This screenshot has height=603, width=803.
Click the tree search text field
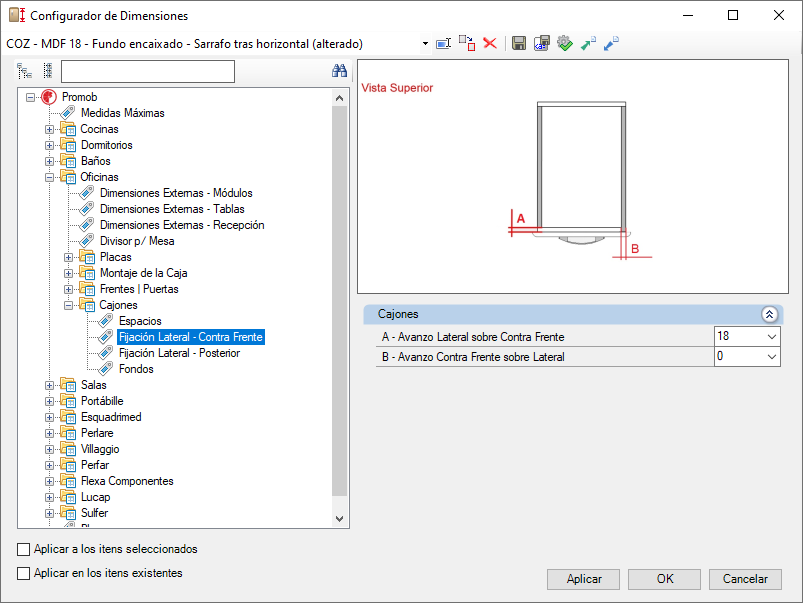click(147, 71)
